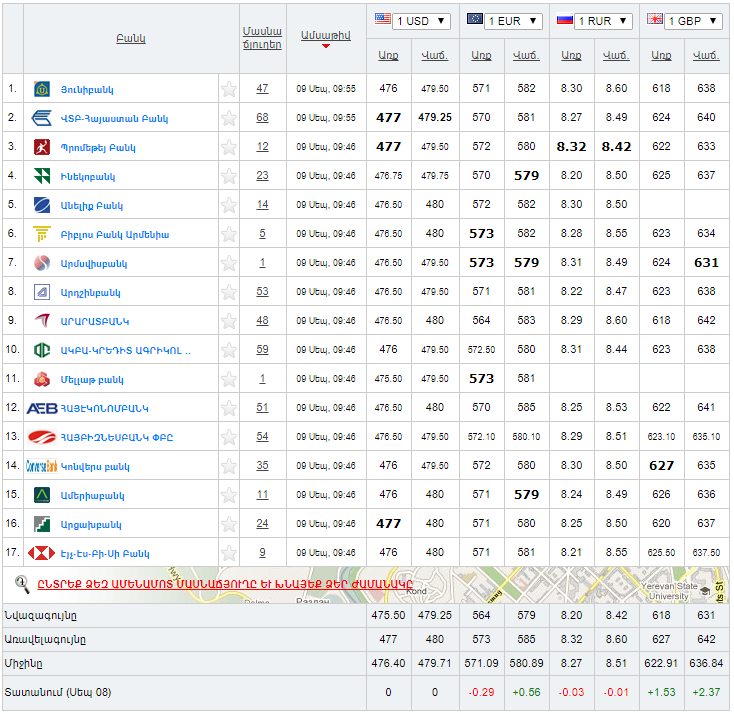Sort by the Բանկ column header
This screenshot has height=714, width=734.
pos(130,39)
